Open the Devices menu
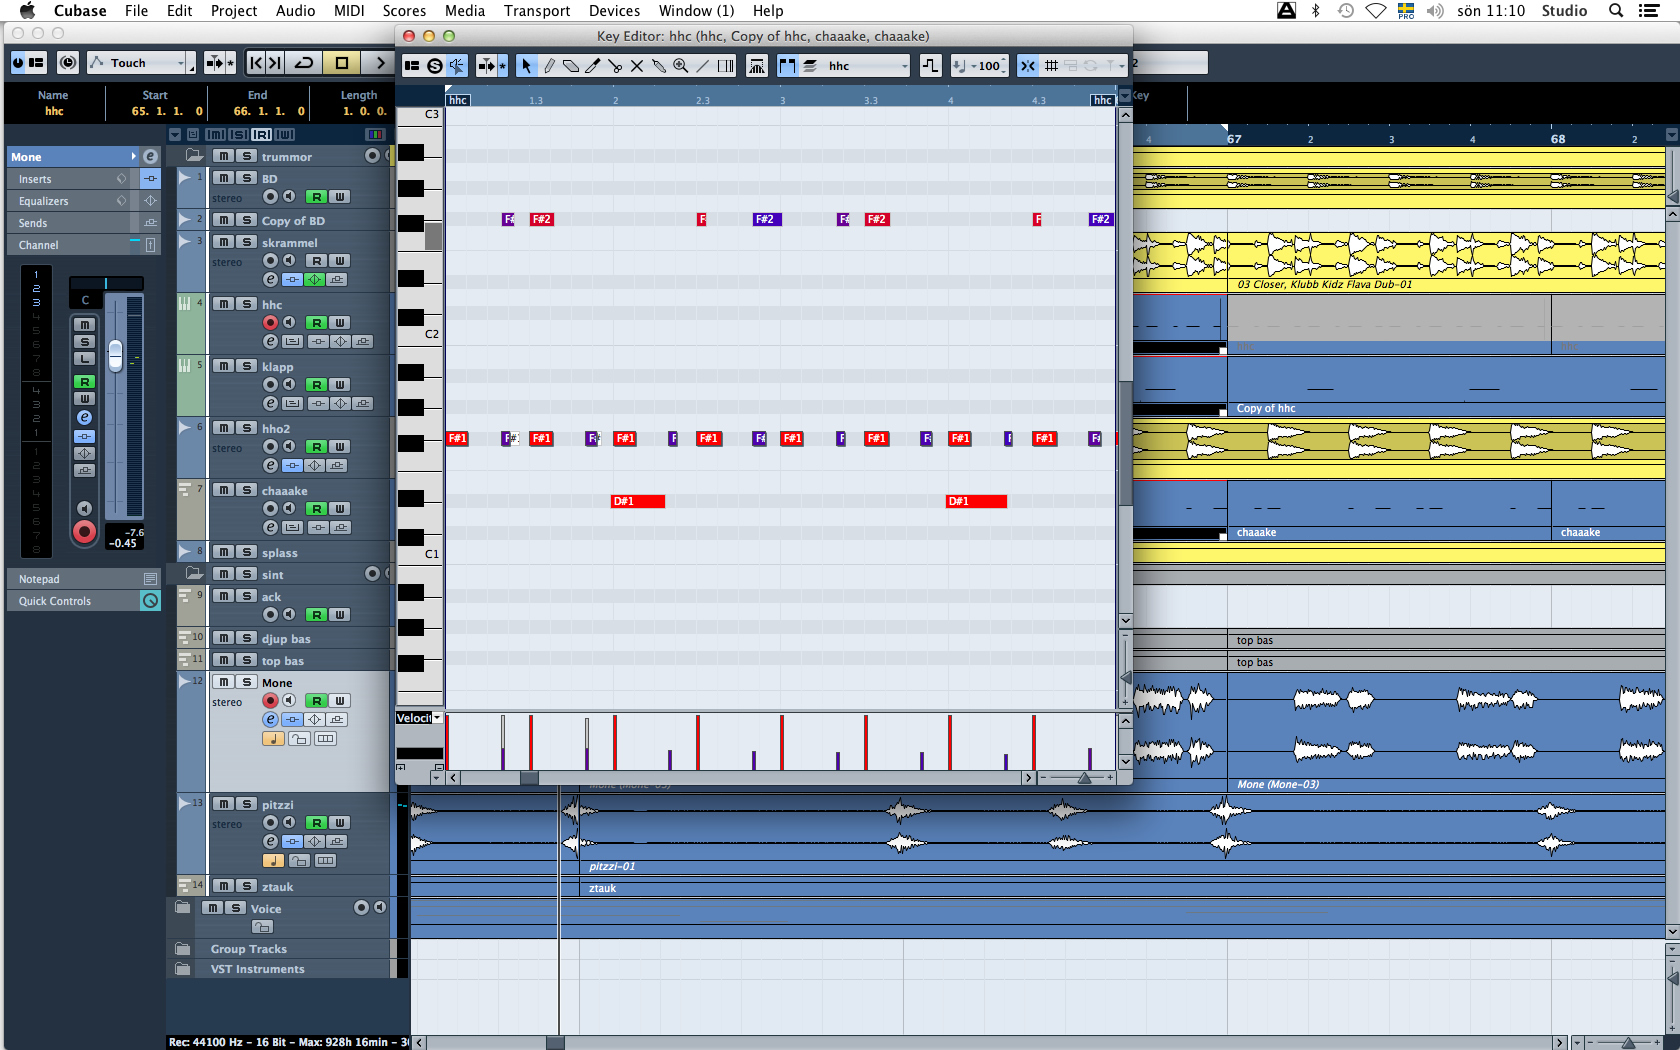The image size is (1680, 1050). pyautogui.click(x=614, y=11)
